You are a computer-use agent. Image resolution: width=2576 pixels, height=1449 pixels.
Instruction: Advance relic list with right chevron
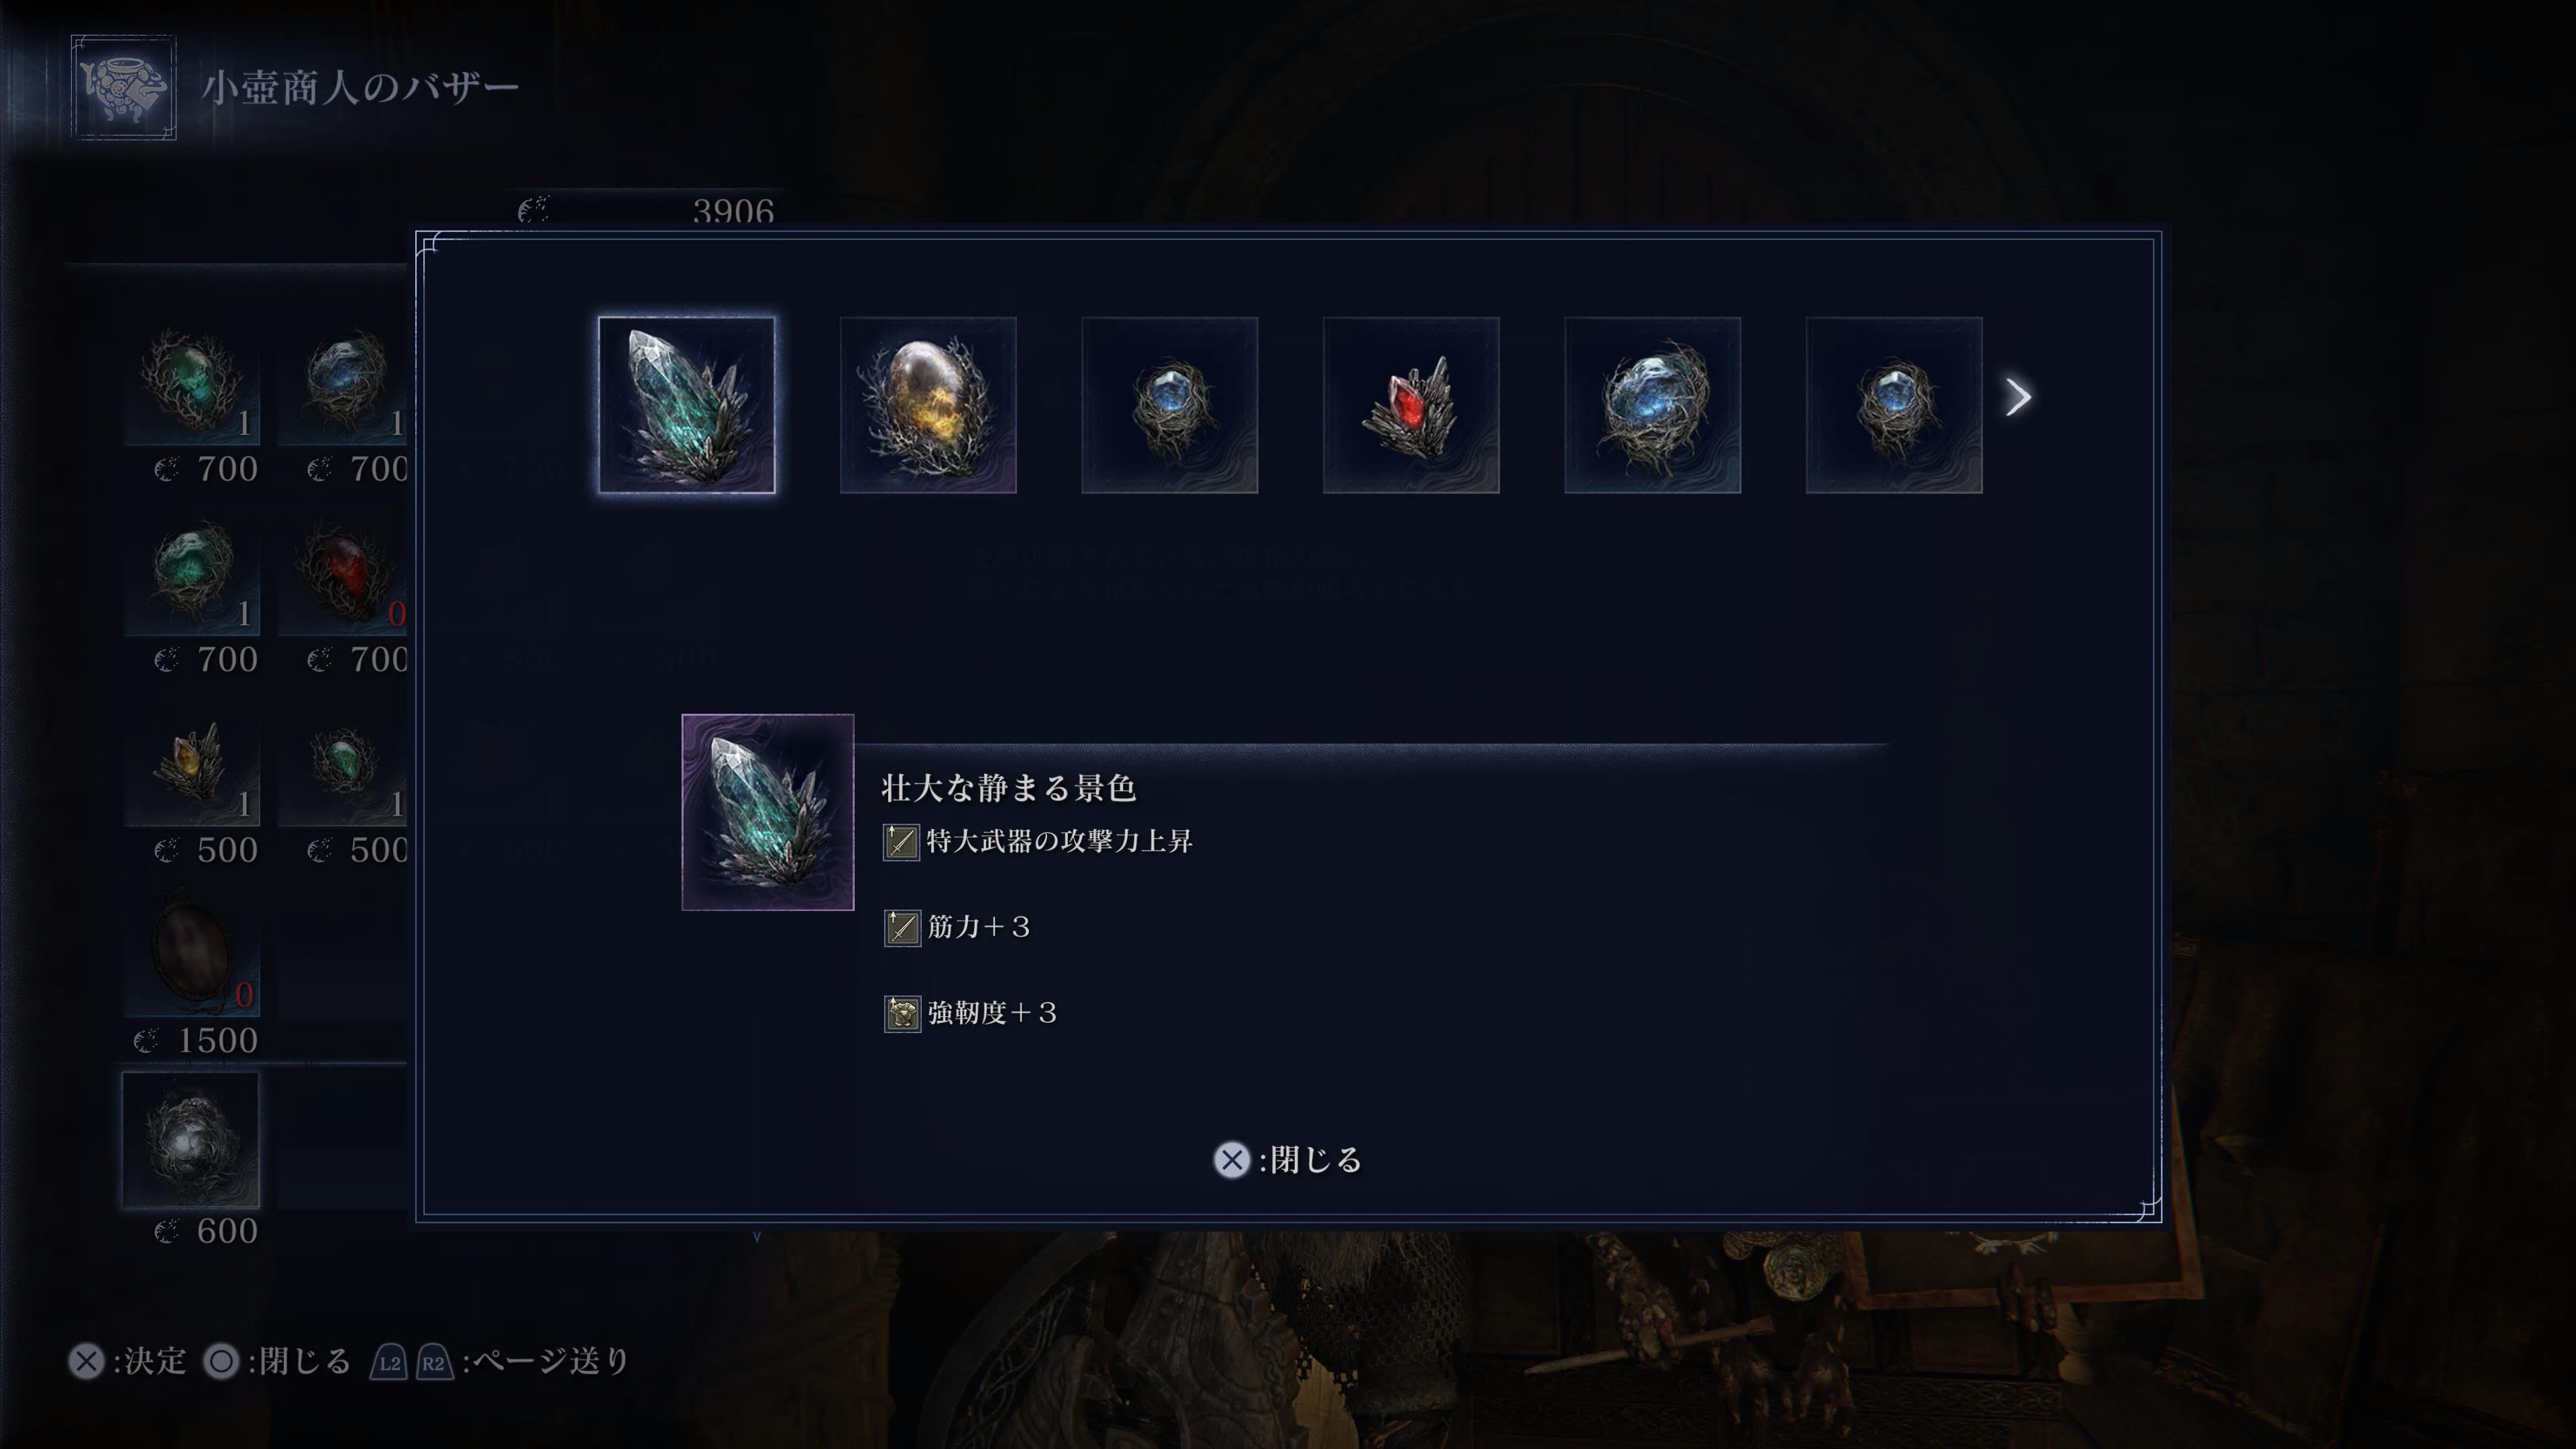(x=2018, y=397)
